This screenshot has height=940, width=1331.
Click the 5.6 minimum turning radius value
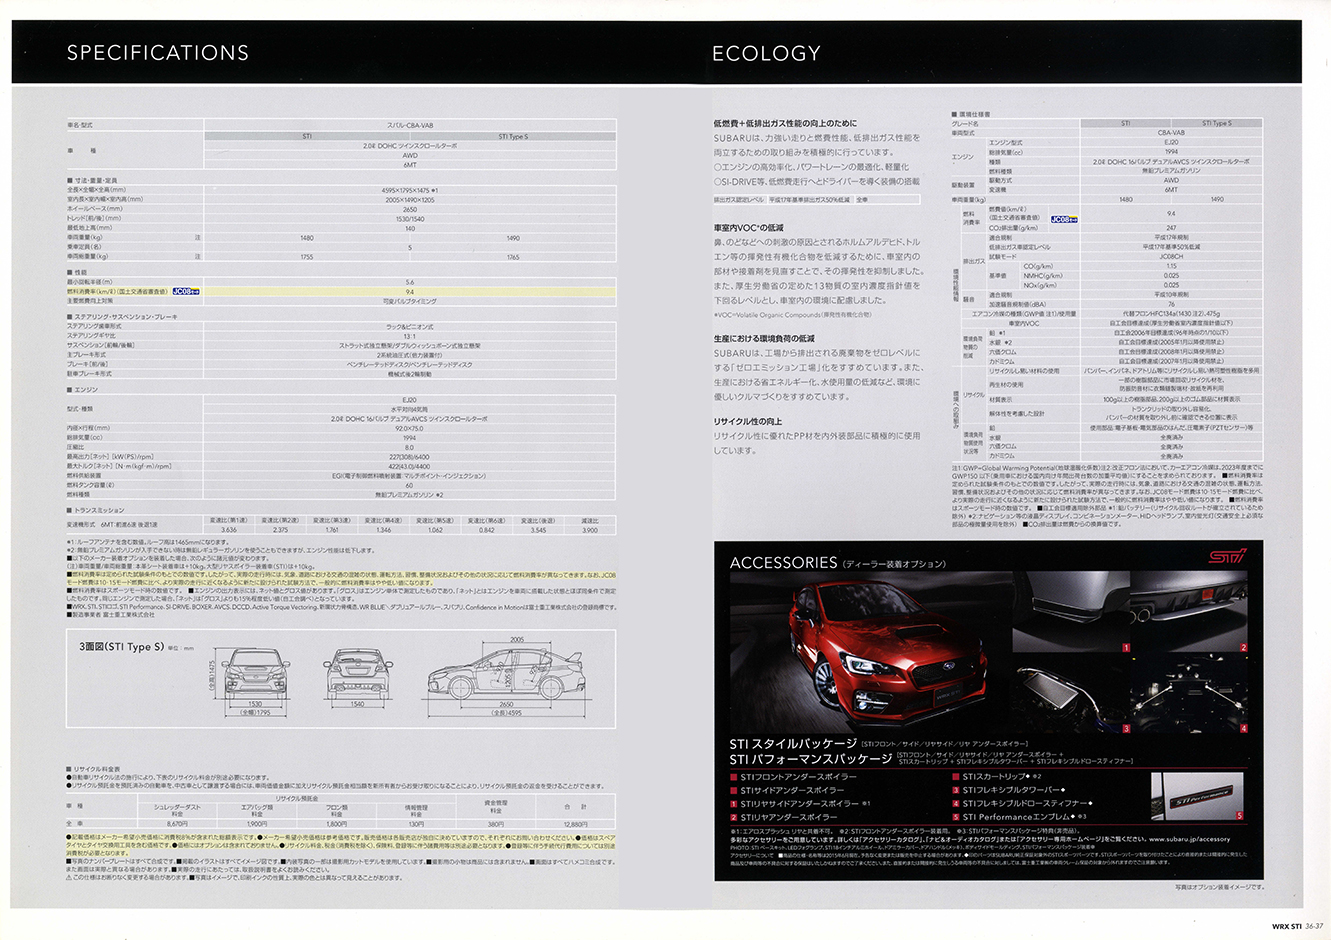coord(410,282)
